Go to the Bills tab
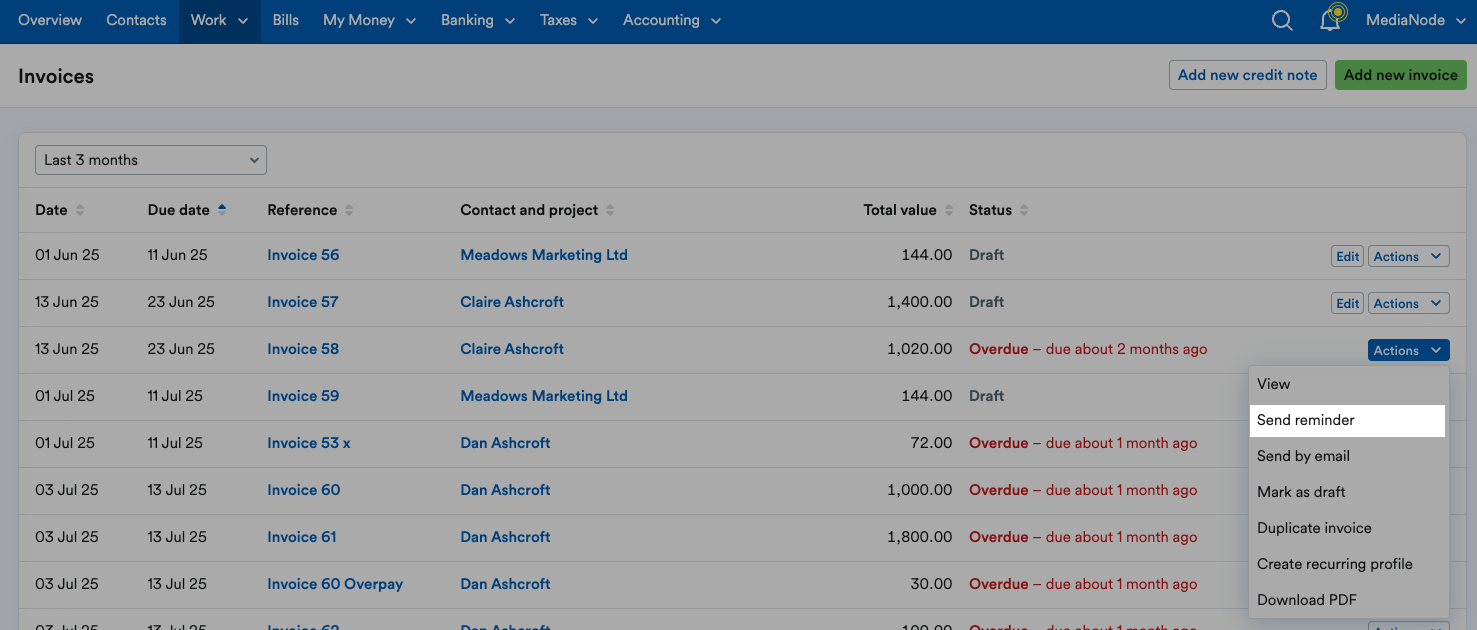1477x630 pixels. coord(286,20)
